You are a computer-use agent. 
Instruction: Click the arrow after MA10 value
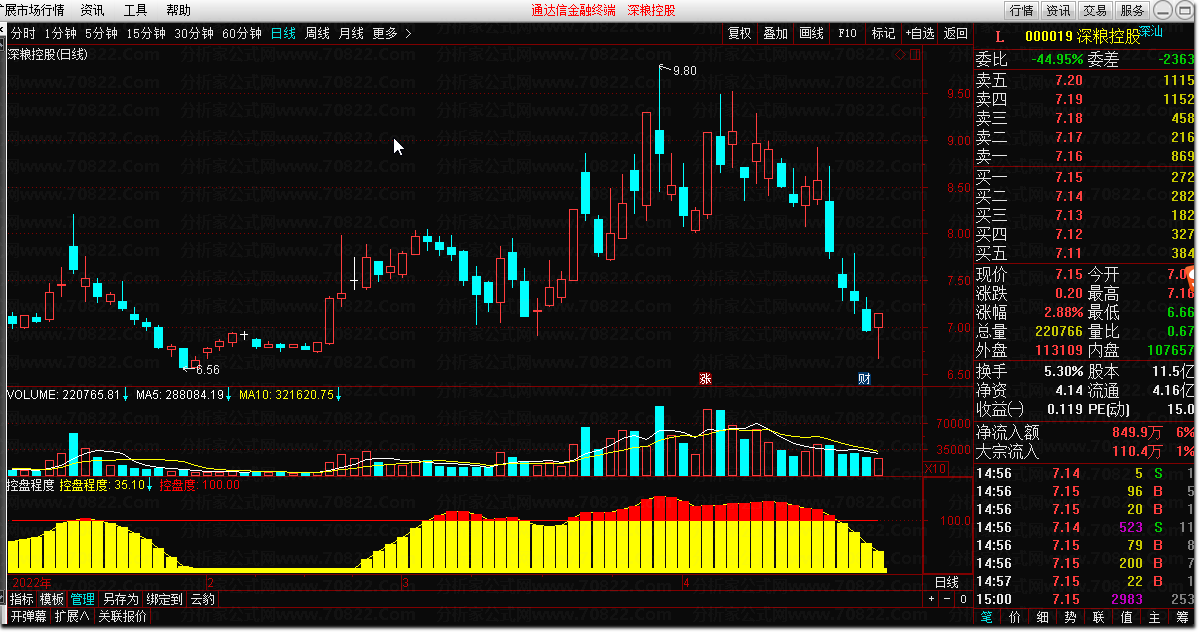point(340,395)
